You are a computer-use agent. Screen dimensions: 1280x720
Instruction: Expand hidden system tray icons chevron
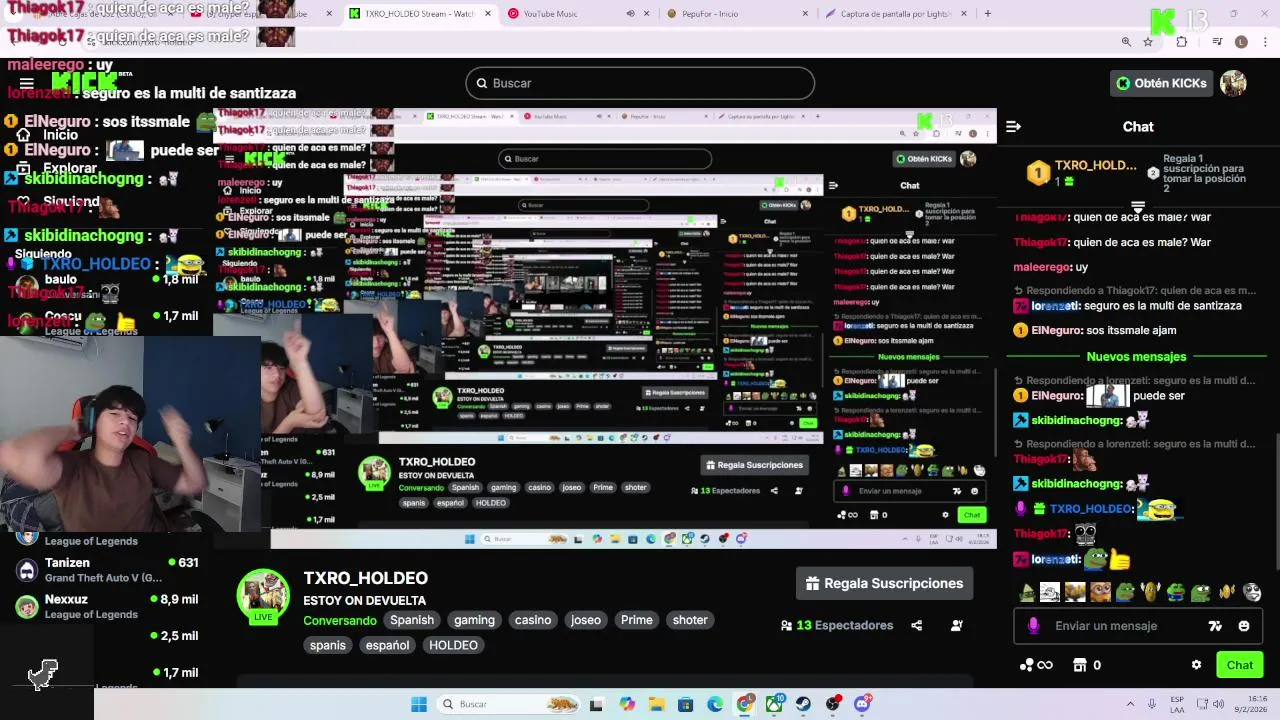tap(1130, 704)
